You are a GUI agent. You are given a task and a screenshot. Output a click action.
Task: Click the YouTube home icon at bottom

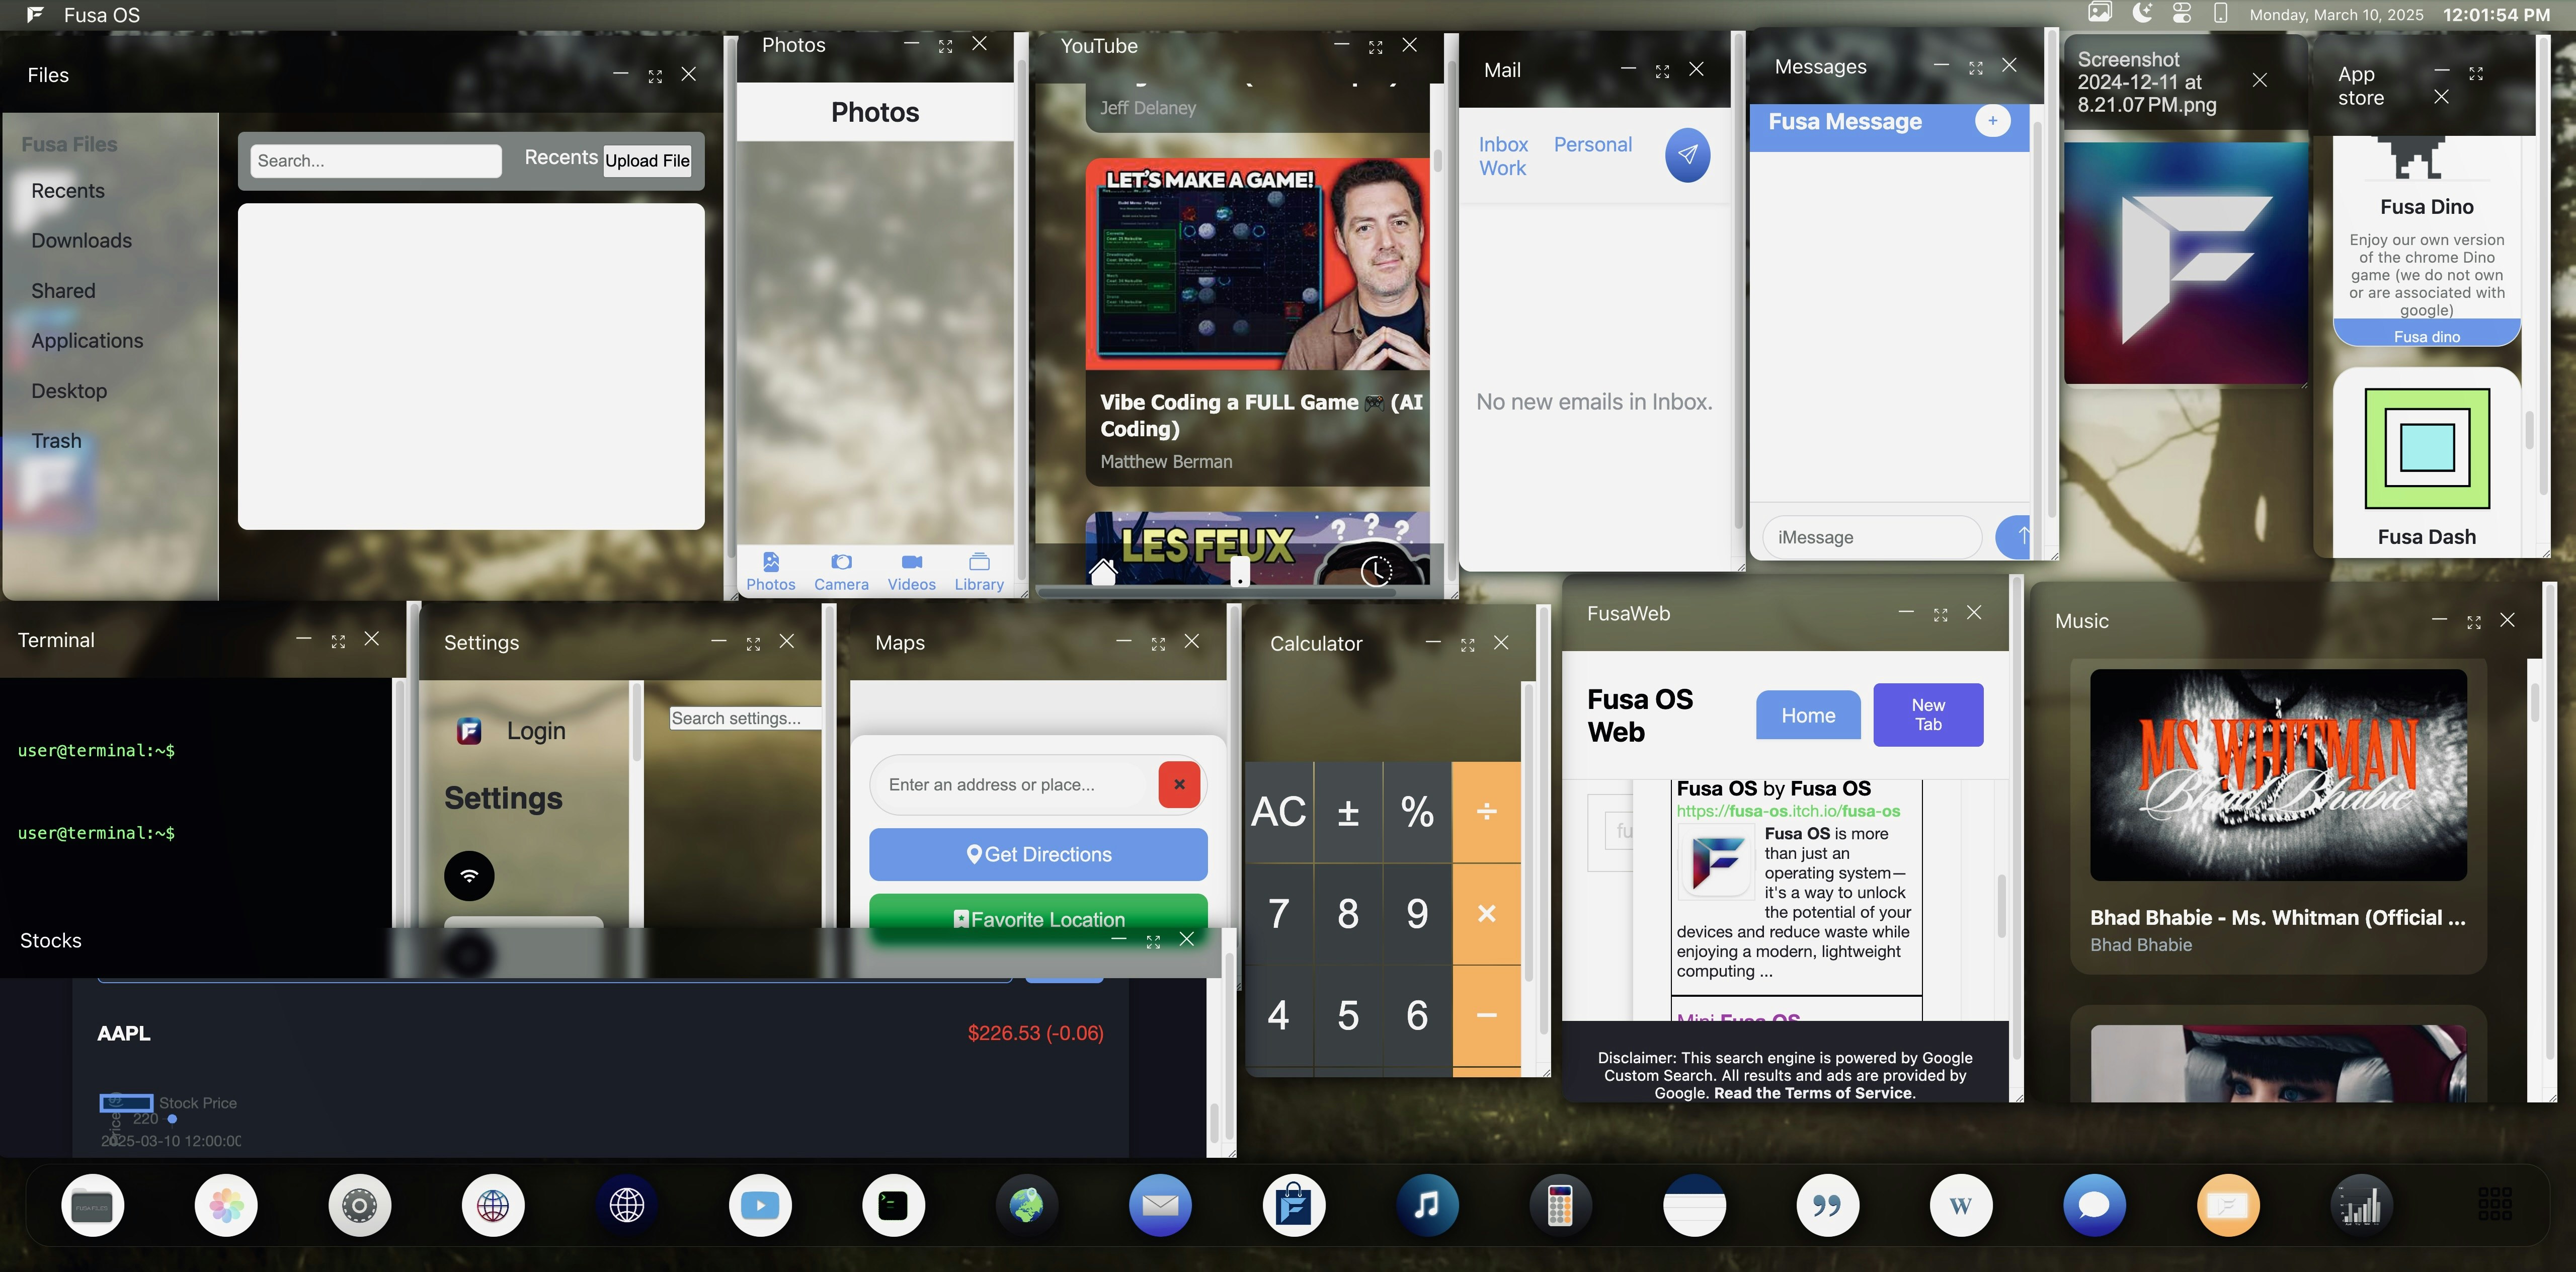click(x=1103, y=572)
